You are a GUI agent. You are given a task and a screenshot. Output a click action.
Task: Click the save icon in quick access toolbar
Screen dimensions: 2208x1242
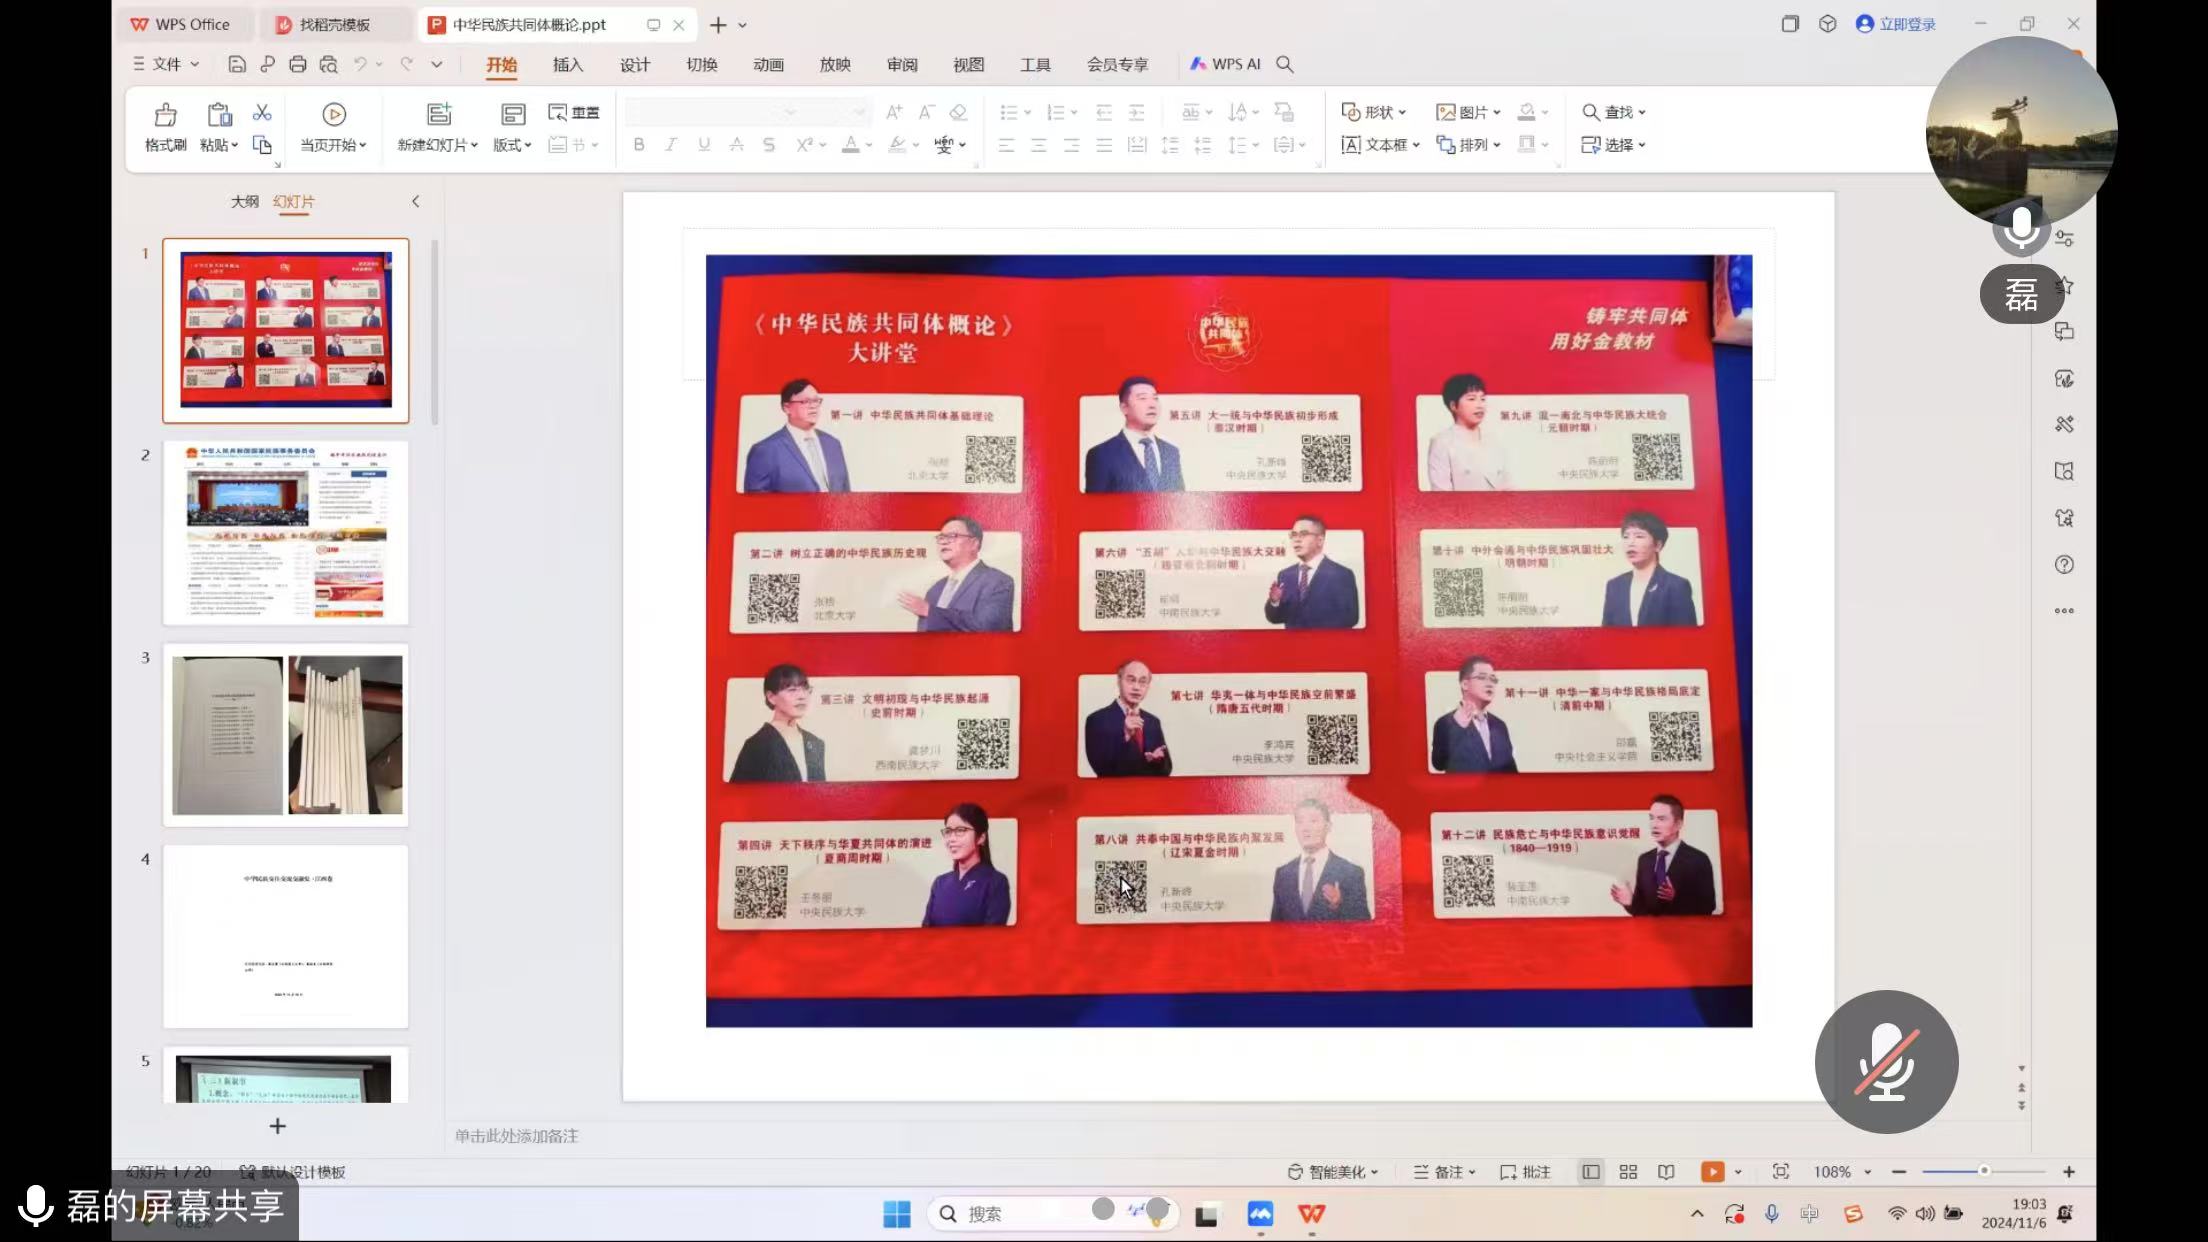point(237,64)
